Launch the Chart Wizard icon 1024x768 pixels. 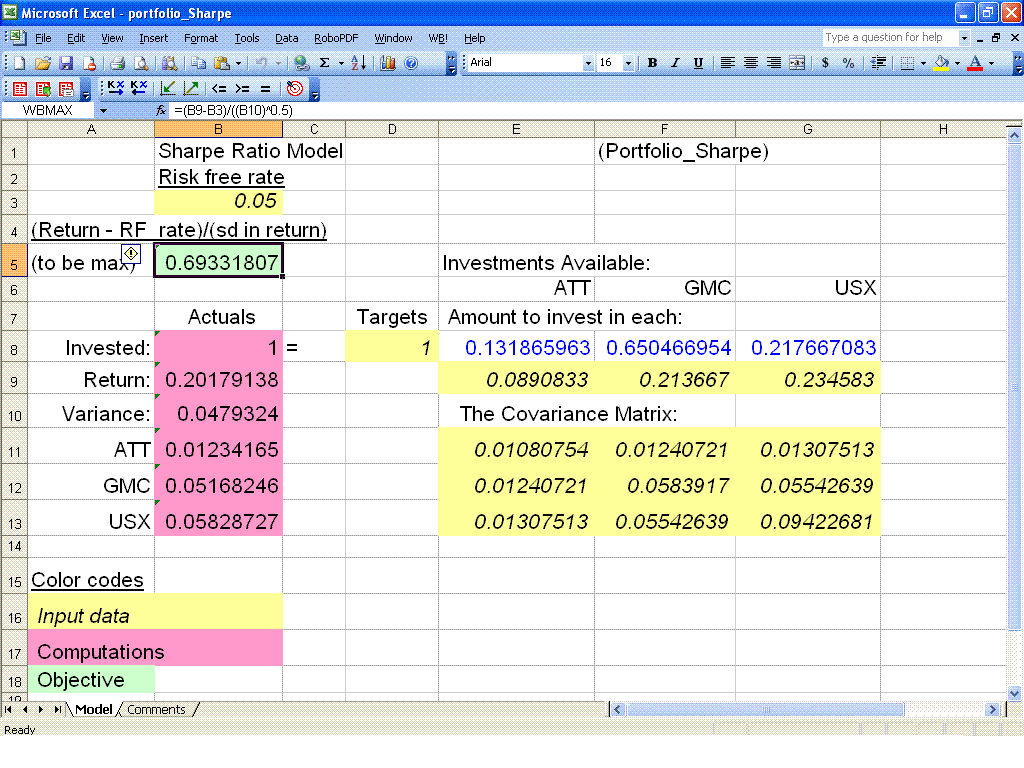[388, 63]
